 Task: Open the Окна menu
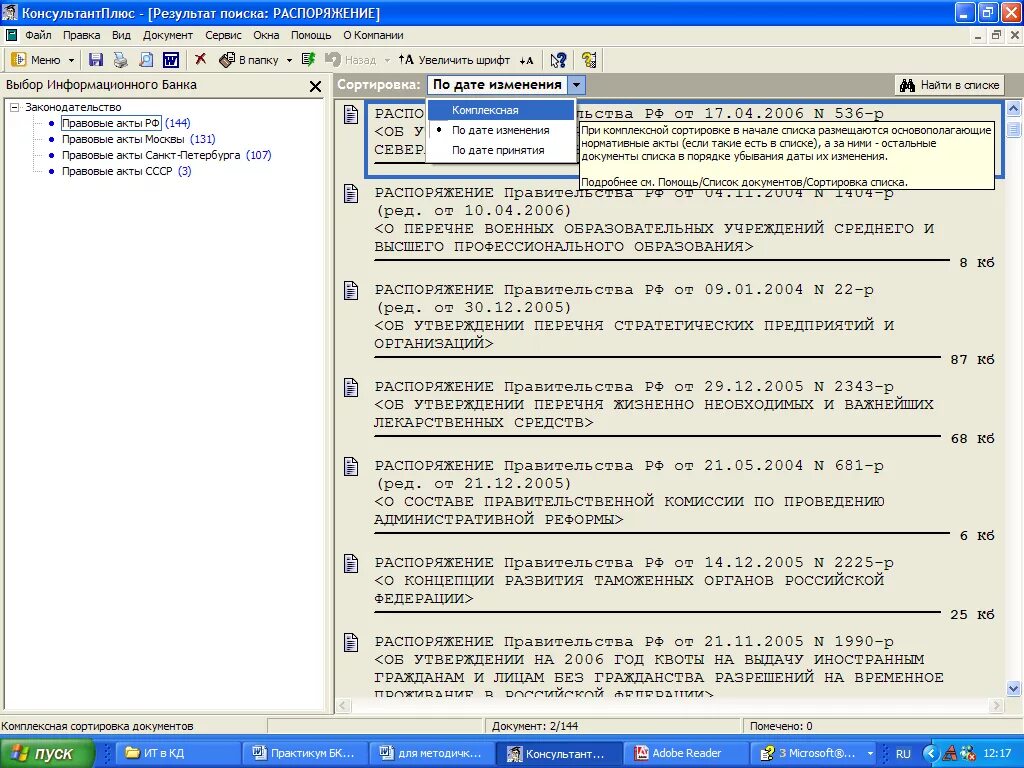coord(266,35)
